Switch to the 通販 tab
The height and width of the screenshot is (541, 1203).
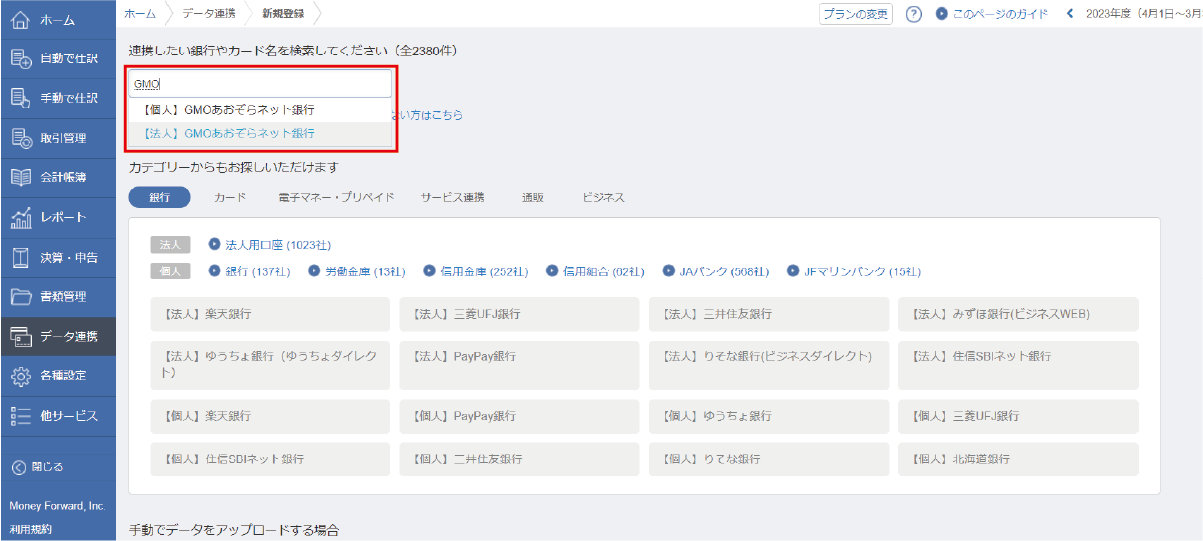pyautogui.click(x=533, y=197)
